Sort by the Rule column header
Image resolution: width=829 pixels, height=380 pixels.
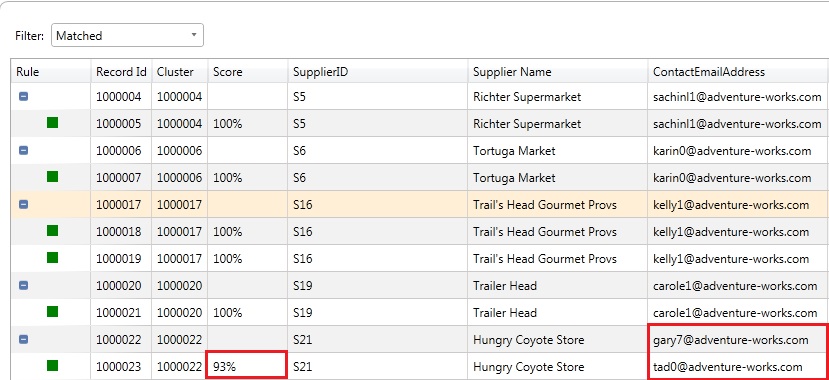[51, 72]
